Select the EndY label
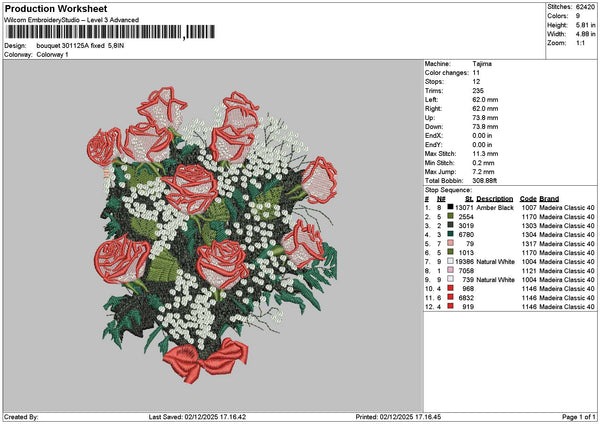600x424 pixels. pos(434,145)
